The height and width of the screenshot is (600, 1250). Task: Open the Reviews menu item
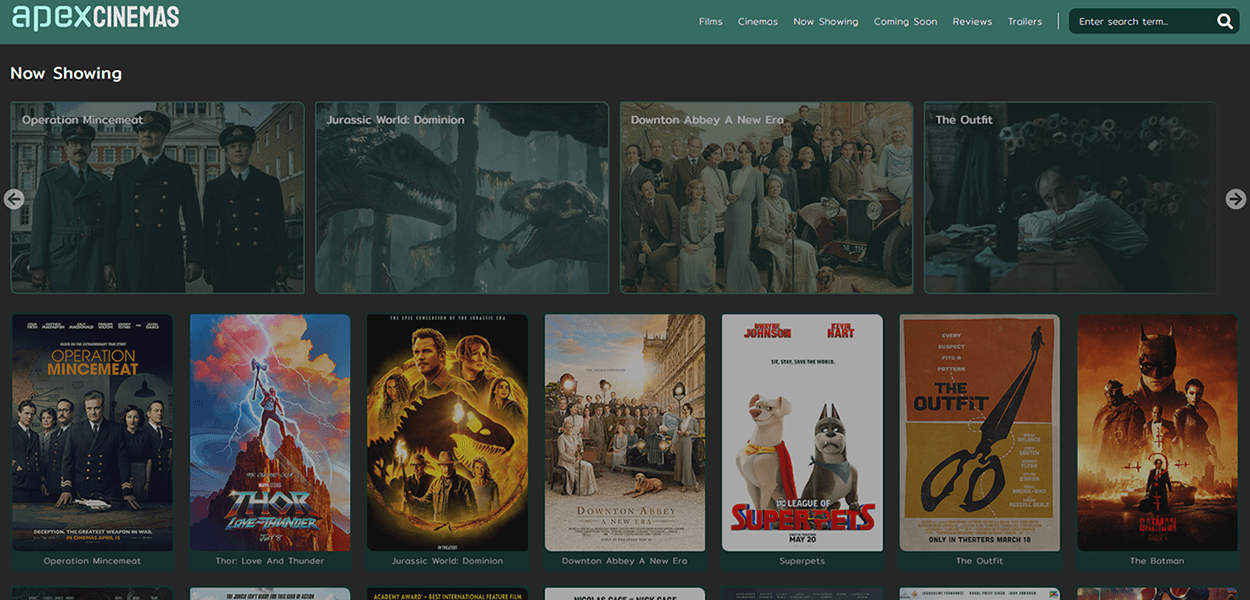coord(972,22)
